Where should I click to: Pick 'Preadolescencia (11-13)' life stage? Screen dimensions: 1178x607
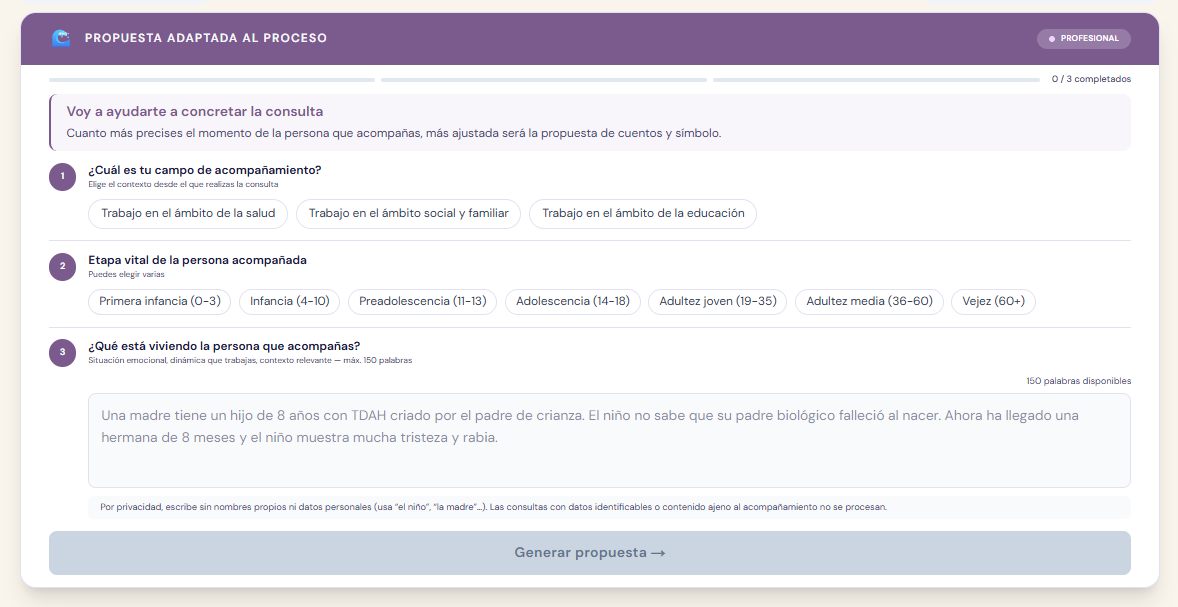(422, 301)
